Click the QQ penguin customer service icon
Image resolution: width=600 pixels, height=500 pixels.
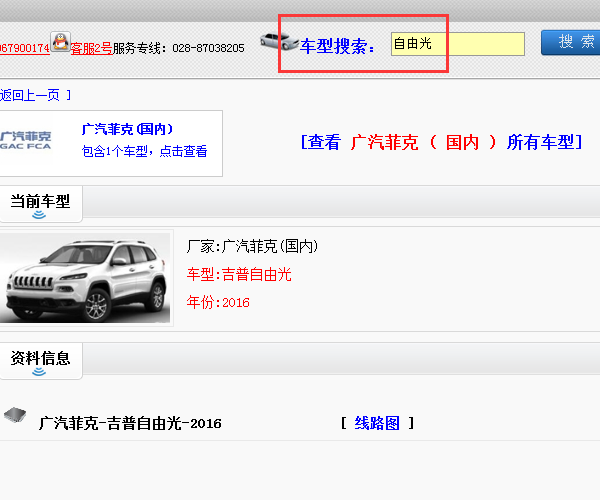tap(60, 42)
